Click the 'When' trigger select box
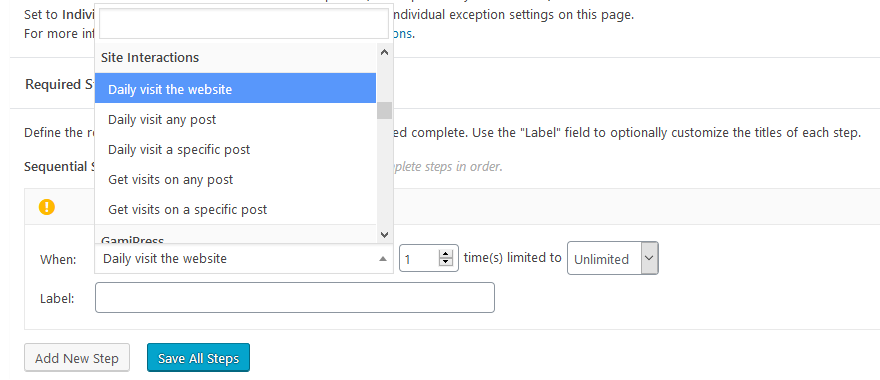The image size is (880, 380). pyautogui.click(x=244, y=259)
